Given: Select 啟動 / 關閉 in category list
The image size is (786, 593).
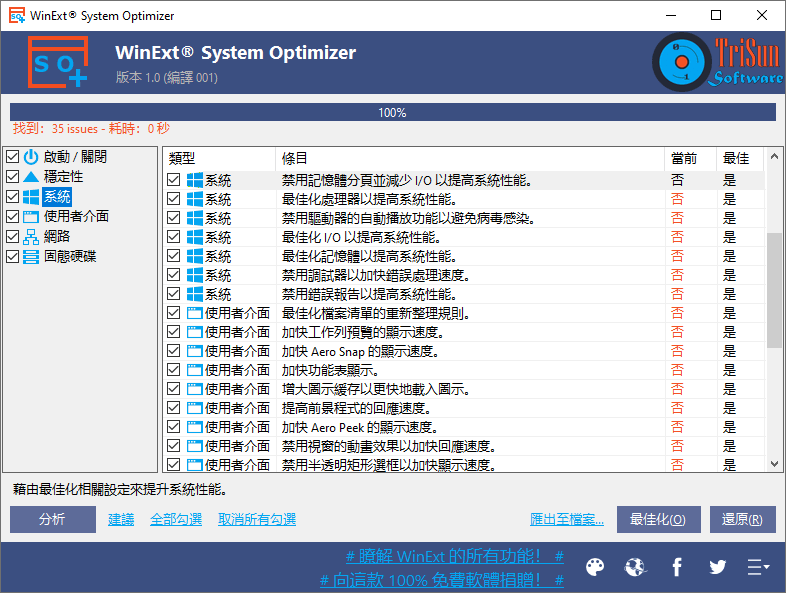Looking at the screenshot, I should point(75,157).
